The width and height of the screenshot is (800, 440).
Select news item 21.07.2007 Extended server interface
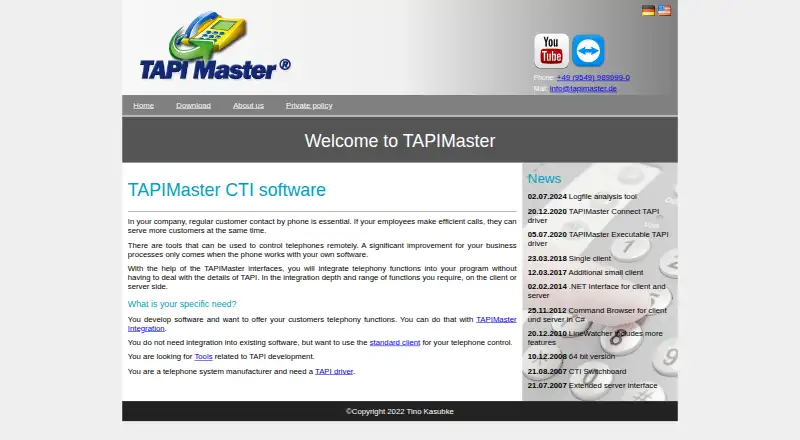(x=592, y=385)
